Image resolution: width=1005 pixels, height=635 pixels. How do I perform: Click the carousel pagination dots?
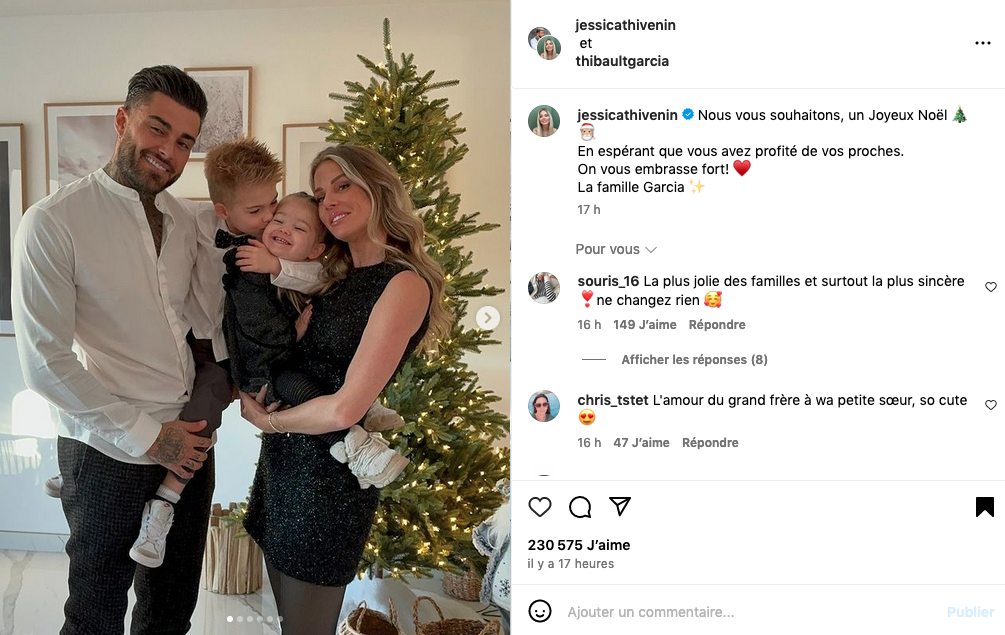click(x=254, y=619)
